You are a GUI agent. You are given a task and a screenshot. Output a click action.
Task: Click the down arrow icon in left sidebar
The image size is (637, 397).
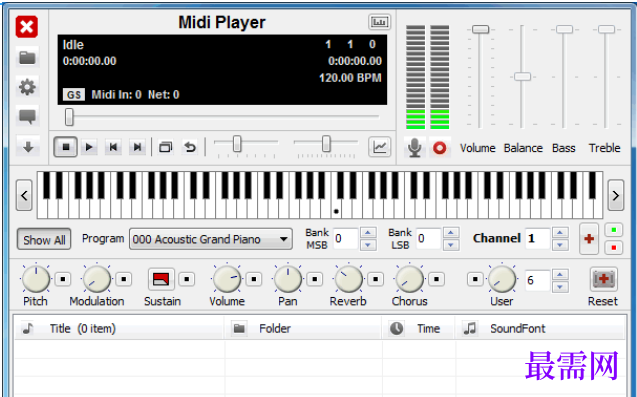(x=28, y=146)
